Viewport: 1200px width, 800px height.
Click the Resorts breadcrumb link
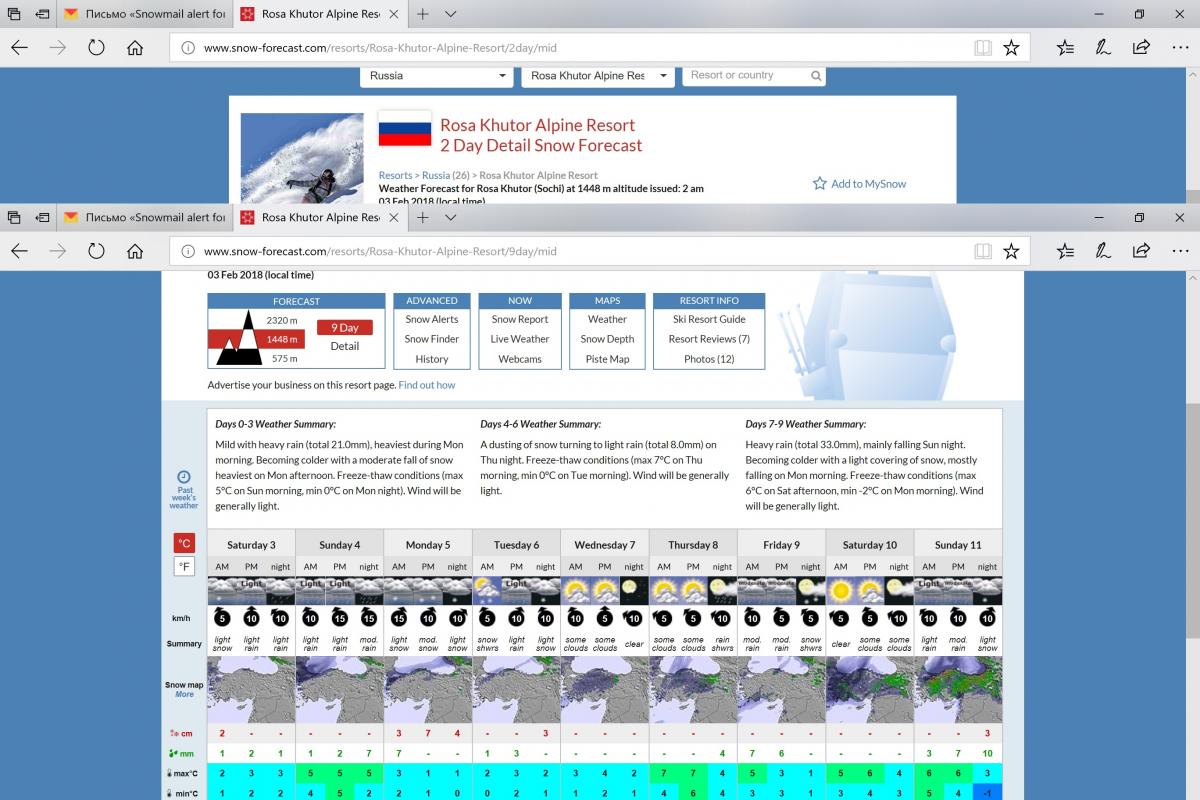(395, 175)
